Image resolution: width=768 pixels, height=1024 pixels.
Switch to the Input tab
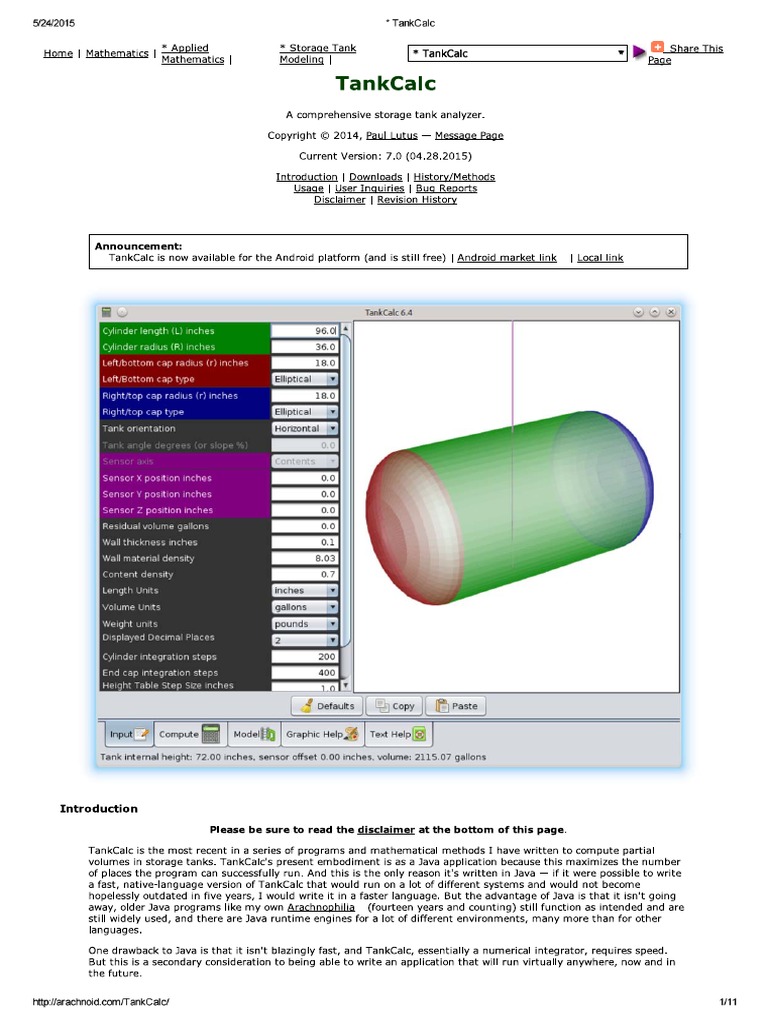coord(129,734)
